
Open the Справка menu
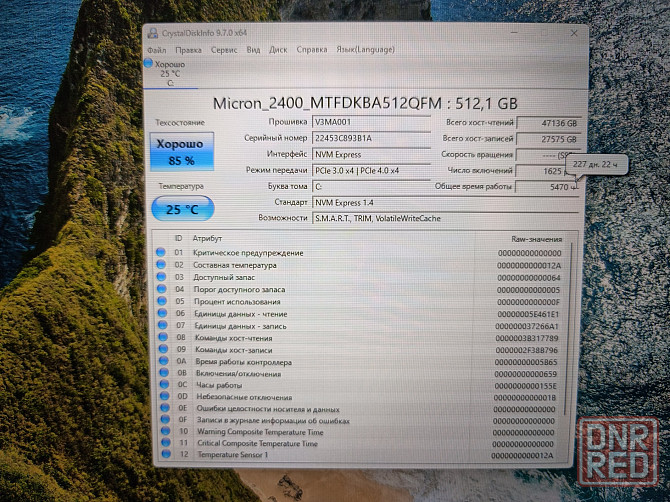312,49
